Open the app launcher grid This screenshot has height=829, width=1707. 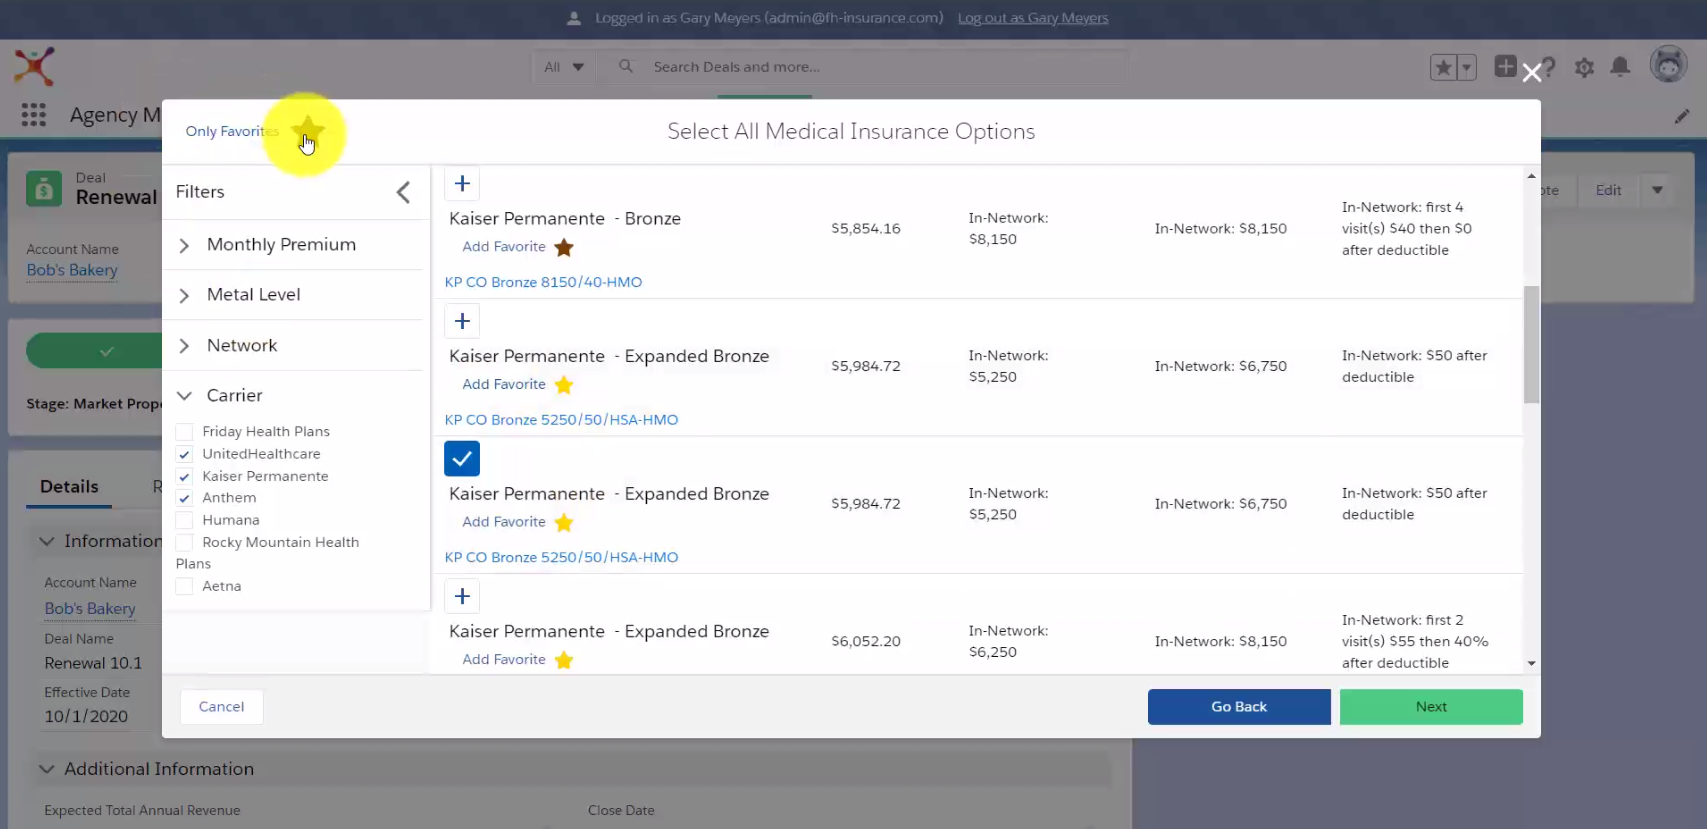tap(34, 115)
